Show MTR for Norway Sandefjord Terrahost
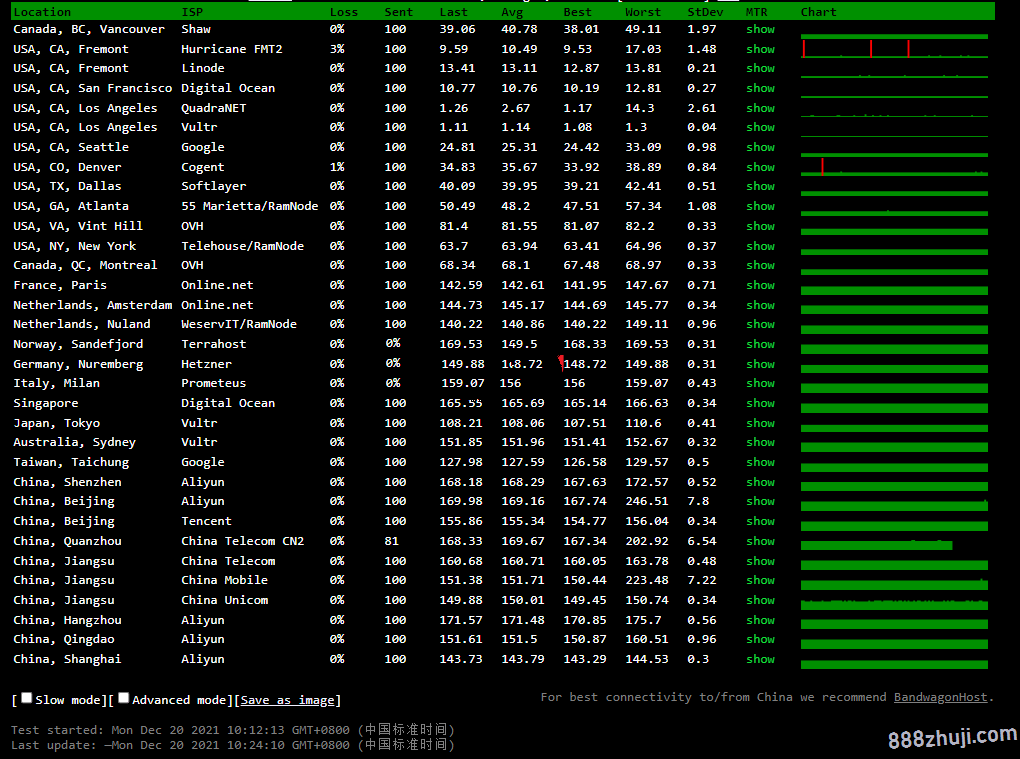 760,345
